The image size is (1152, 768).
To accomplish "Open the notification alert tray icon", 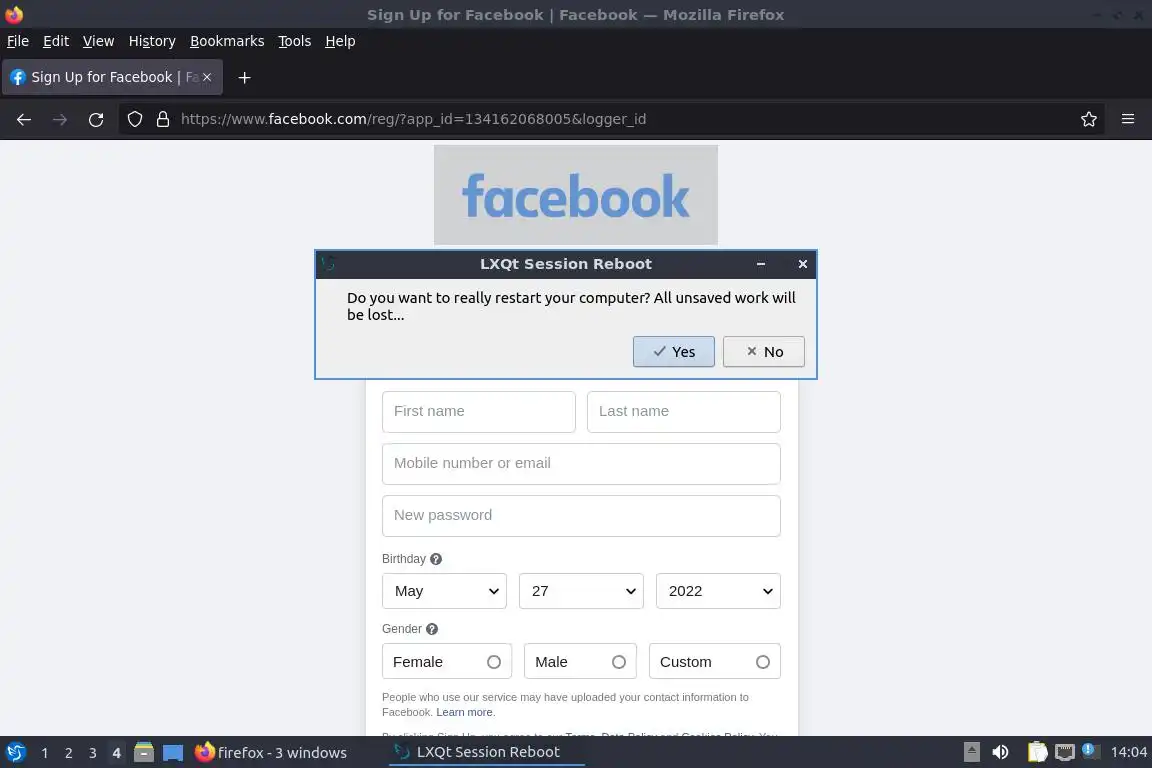I will pos(1091,751).
